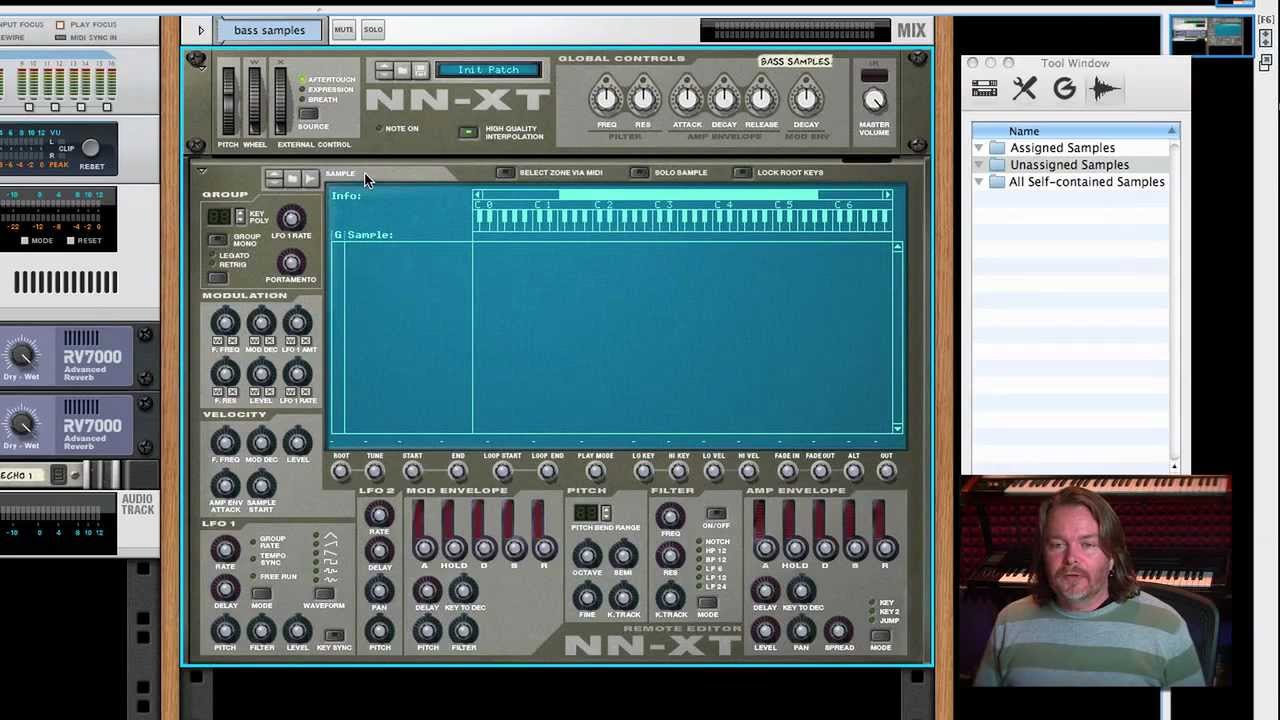The height and width of the screenshot is (720, 1280).
Task: Click the pitch OCTAVE knob
Action: [587, 556]
